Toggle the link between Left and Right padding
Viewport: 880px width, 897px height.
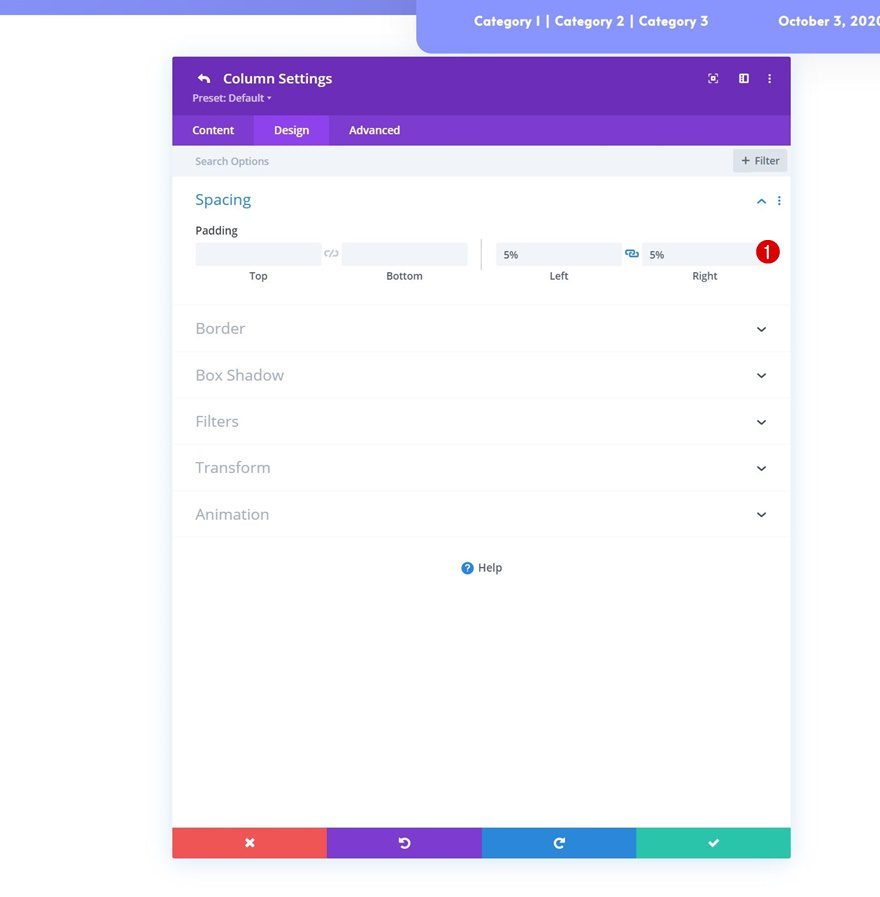[632, 253]
